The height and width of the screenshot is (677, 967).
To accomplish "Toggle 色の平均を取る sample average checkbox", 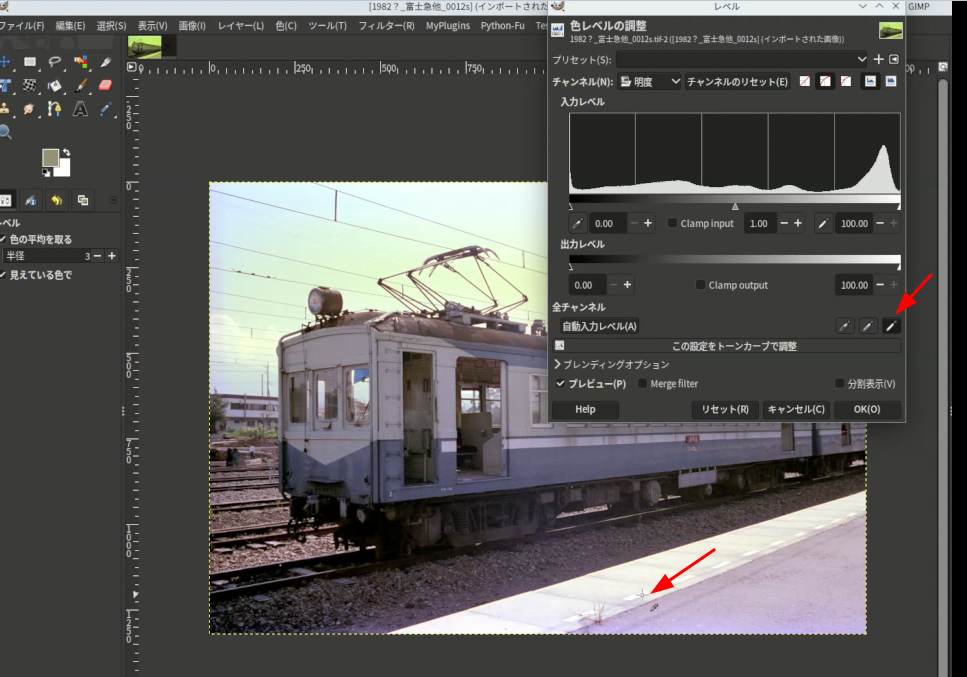I will coord(3,239).
